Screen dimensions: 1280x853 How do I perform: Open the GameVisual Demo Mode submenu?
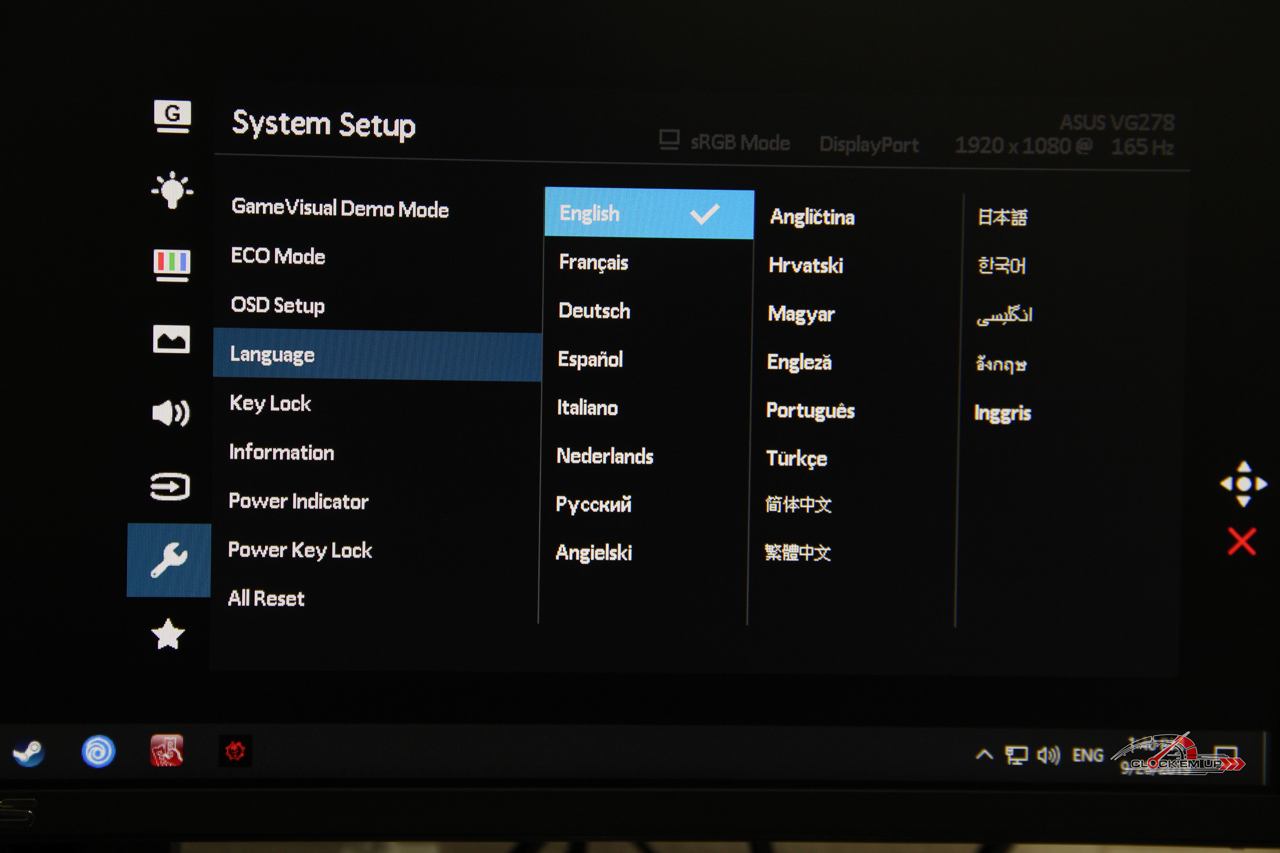pos(340,209)
